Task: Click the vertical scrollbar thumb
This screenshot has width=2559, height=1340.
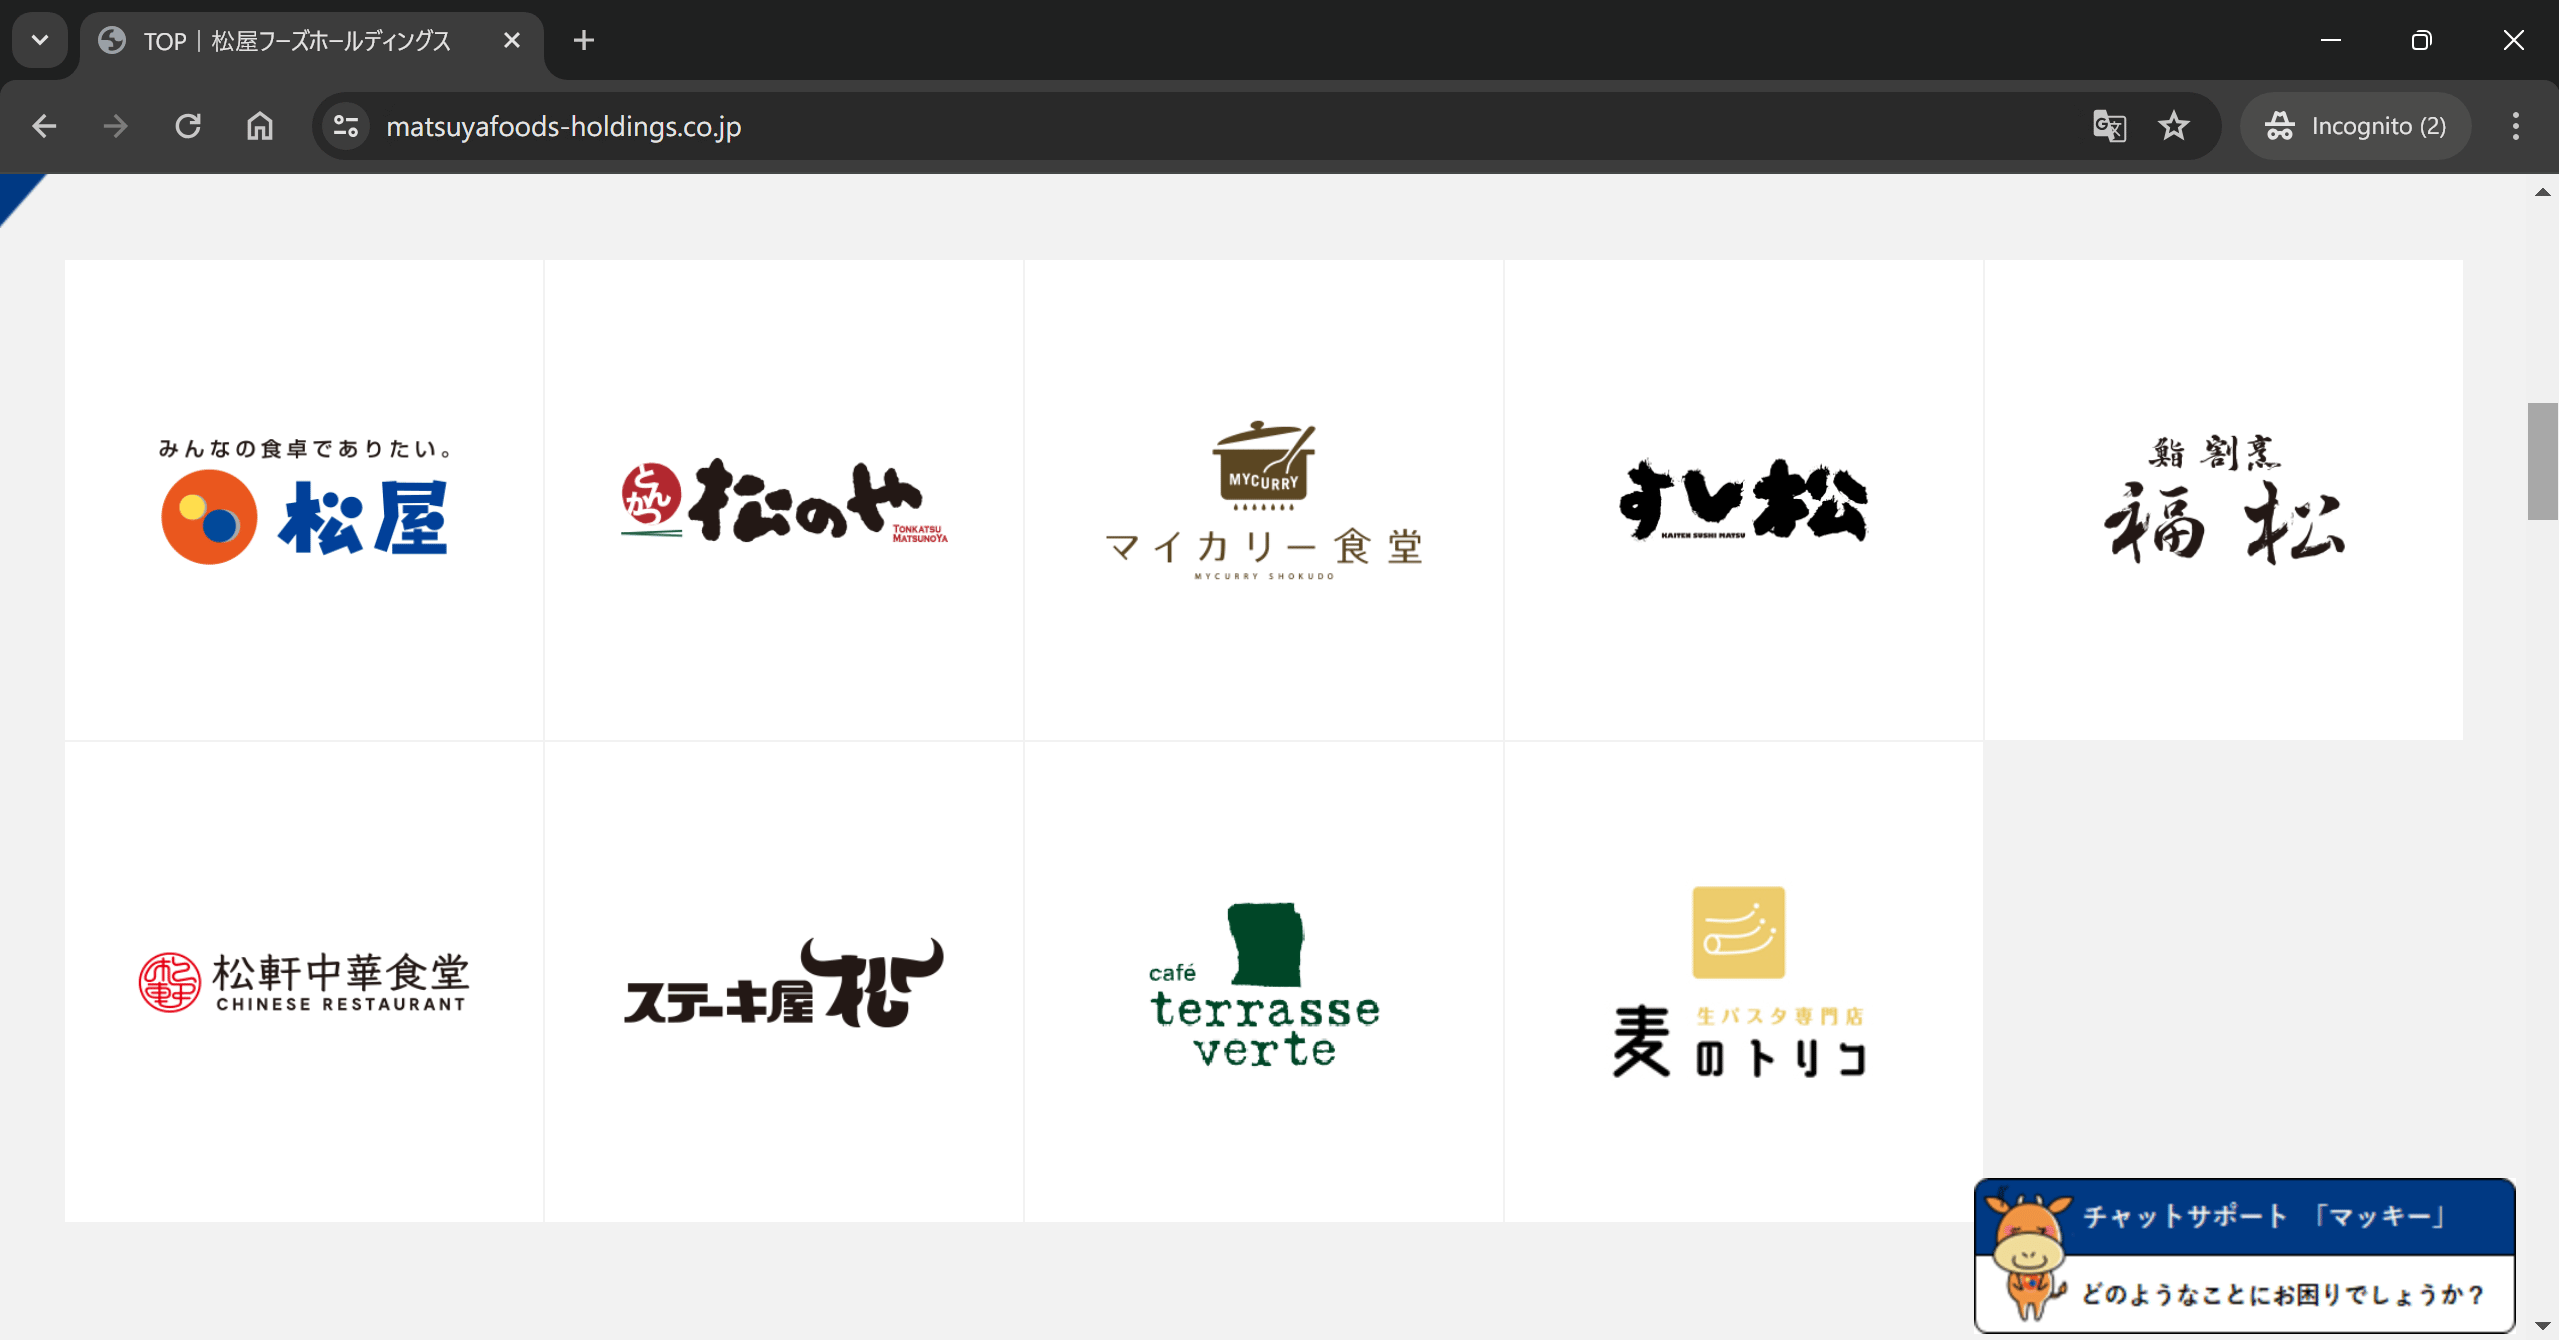Action: tap(2542, 461)
